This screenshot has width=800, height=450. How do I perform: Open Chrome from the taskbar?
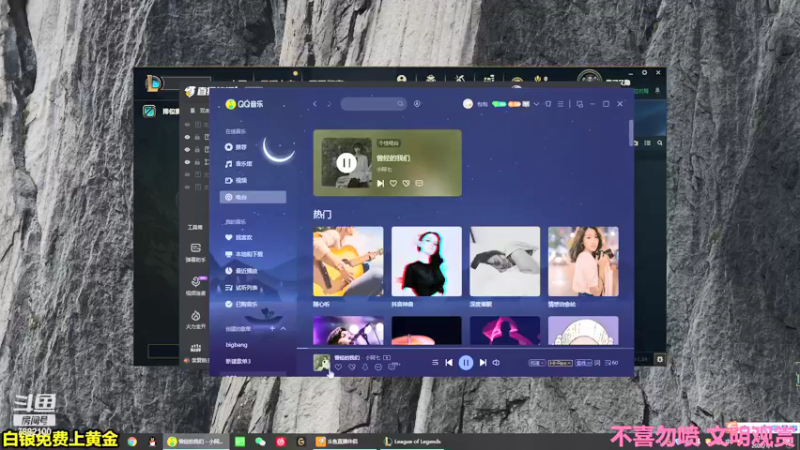pyautogui.click(x=132, y=442)
